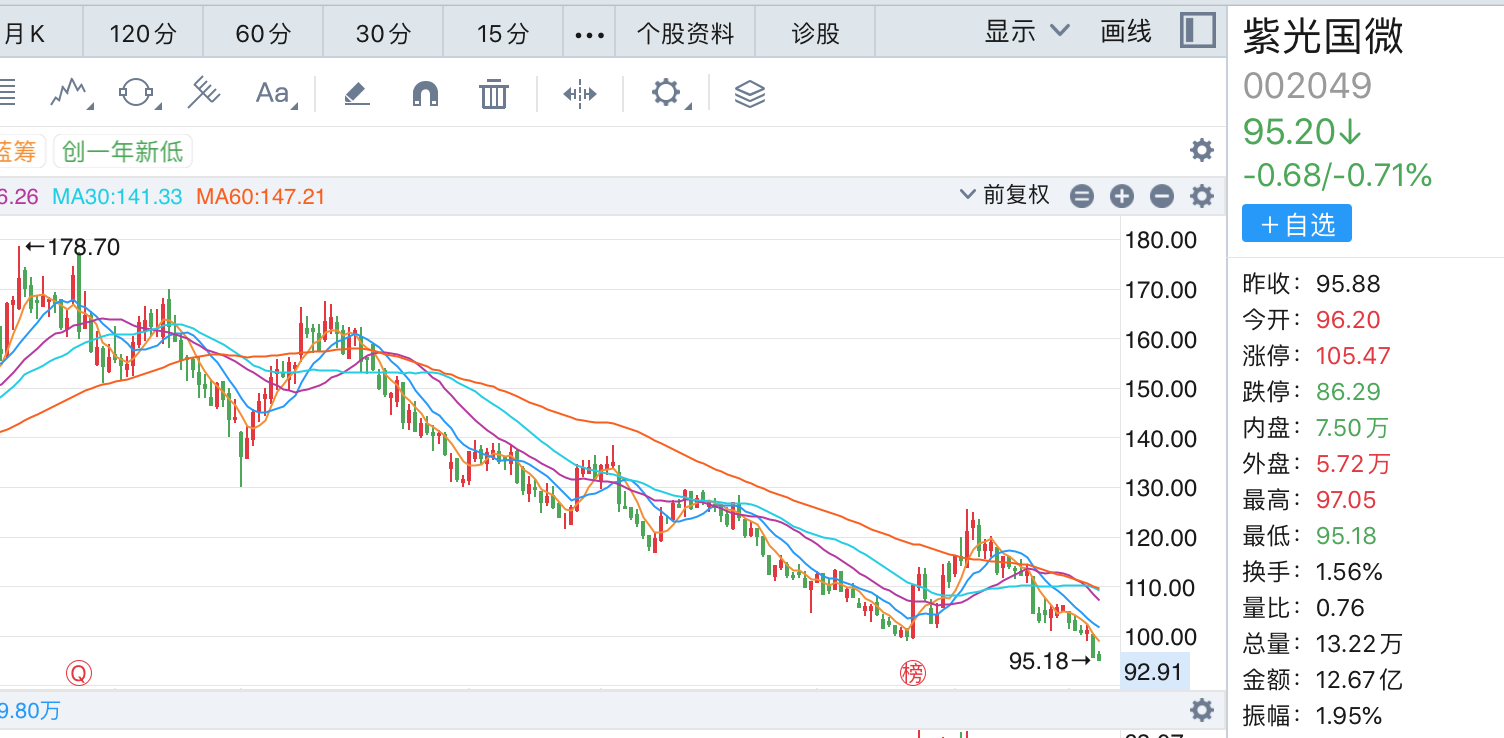Click the +自选 add to watchlist button

point(1296,224)
